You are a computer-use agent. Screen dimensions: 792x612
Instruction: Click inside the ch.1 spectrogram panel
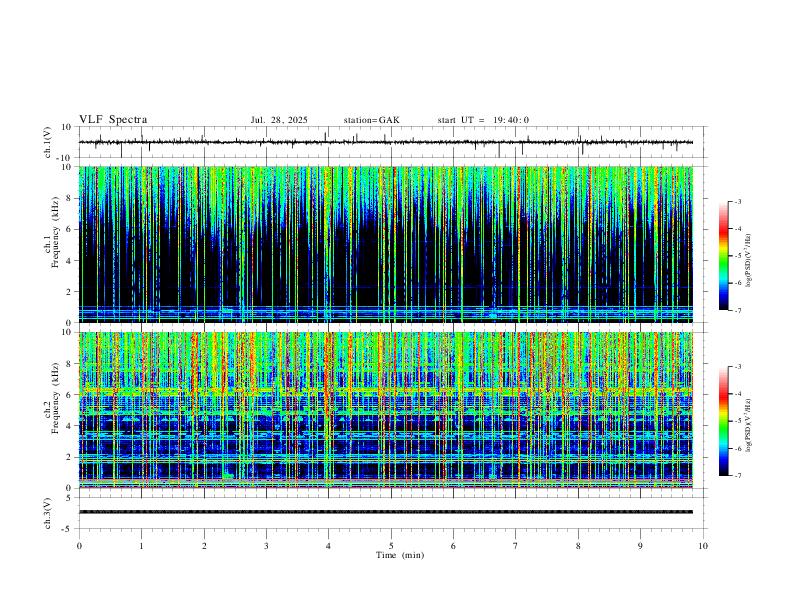pos(386,244)
